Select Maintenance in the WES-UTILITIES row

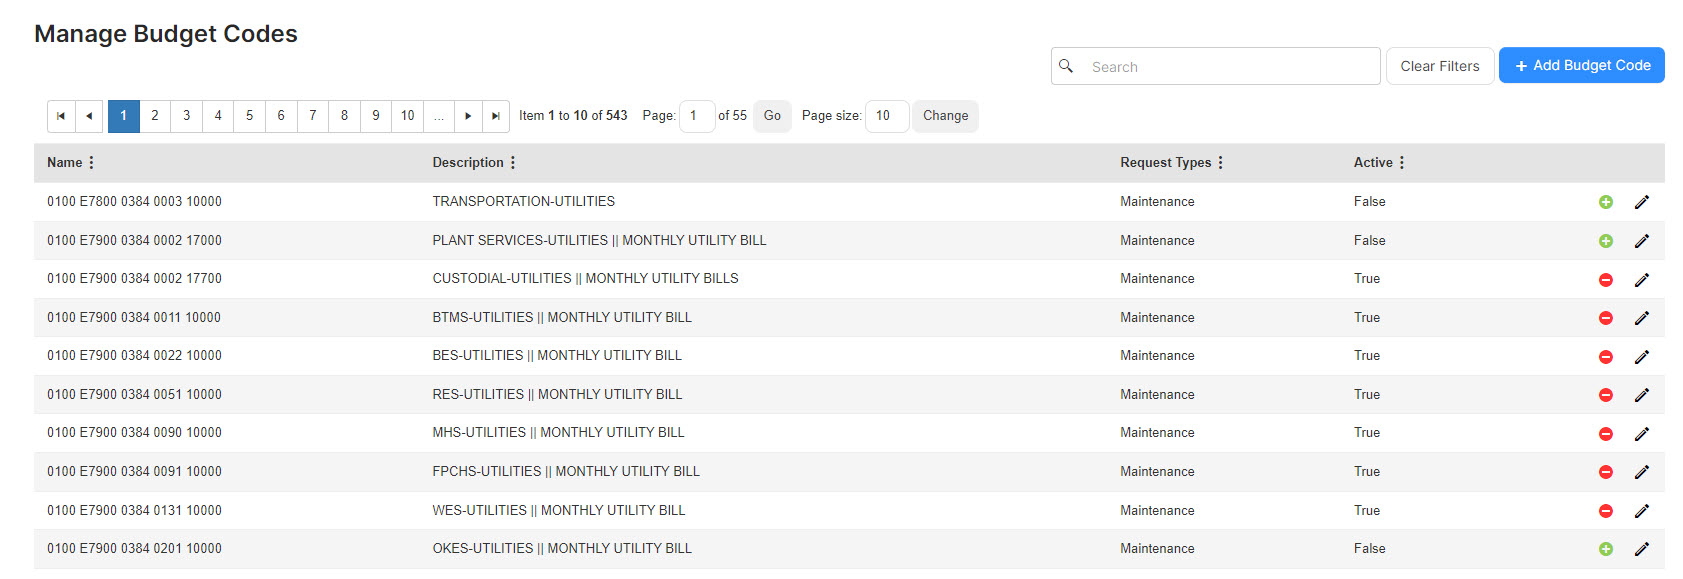point(1157,511)
